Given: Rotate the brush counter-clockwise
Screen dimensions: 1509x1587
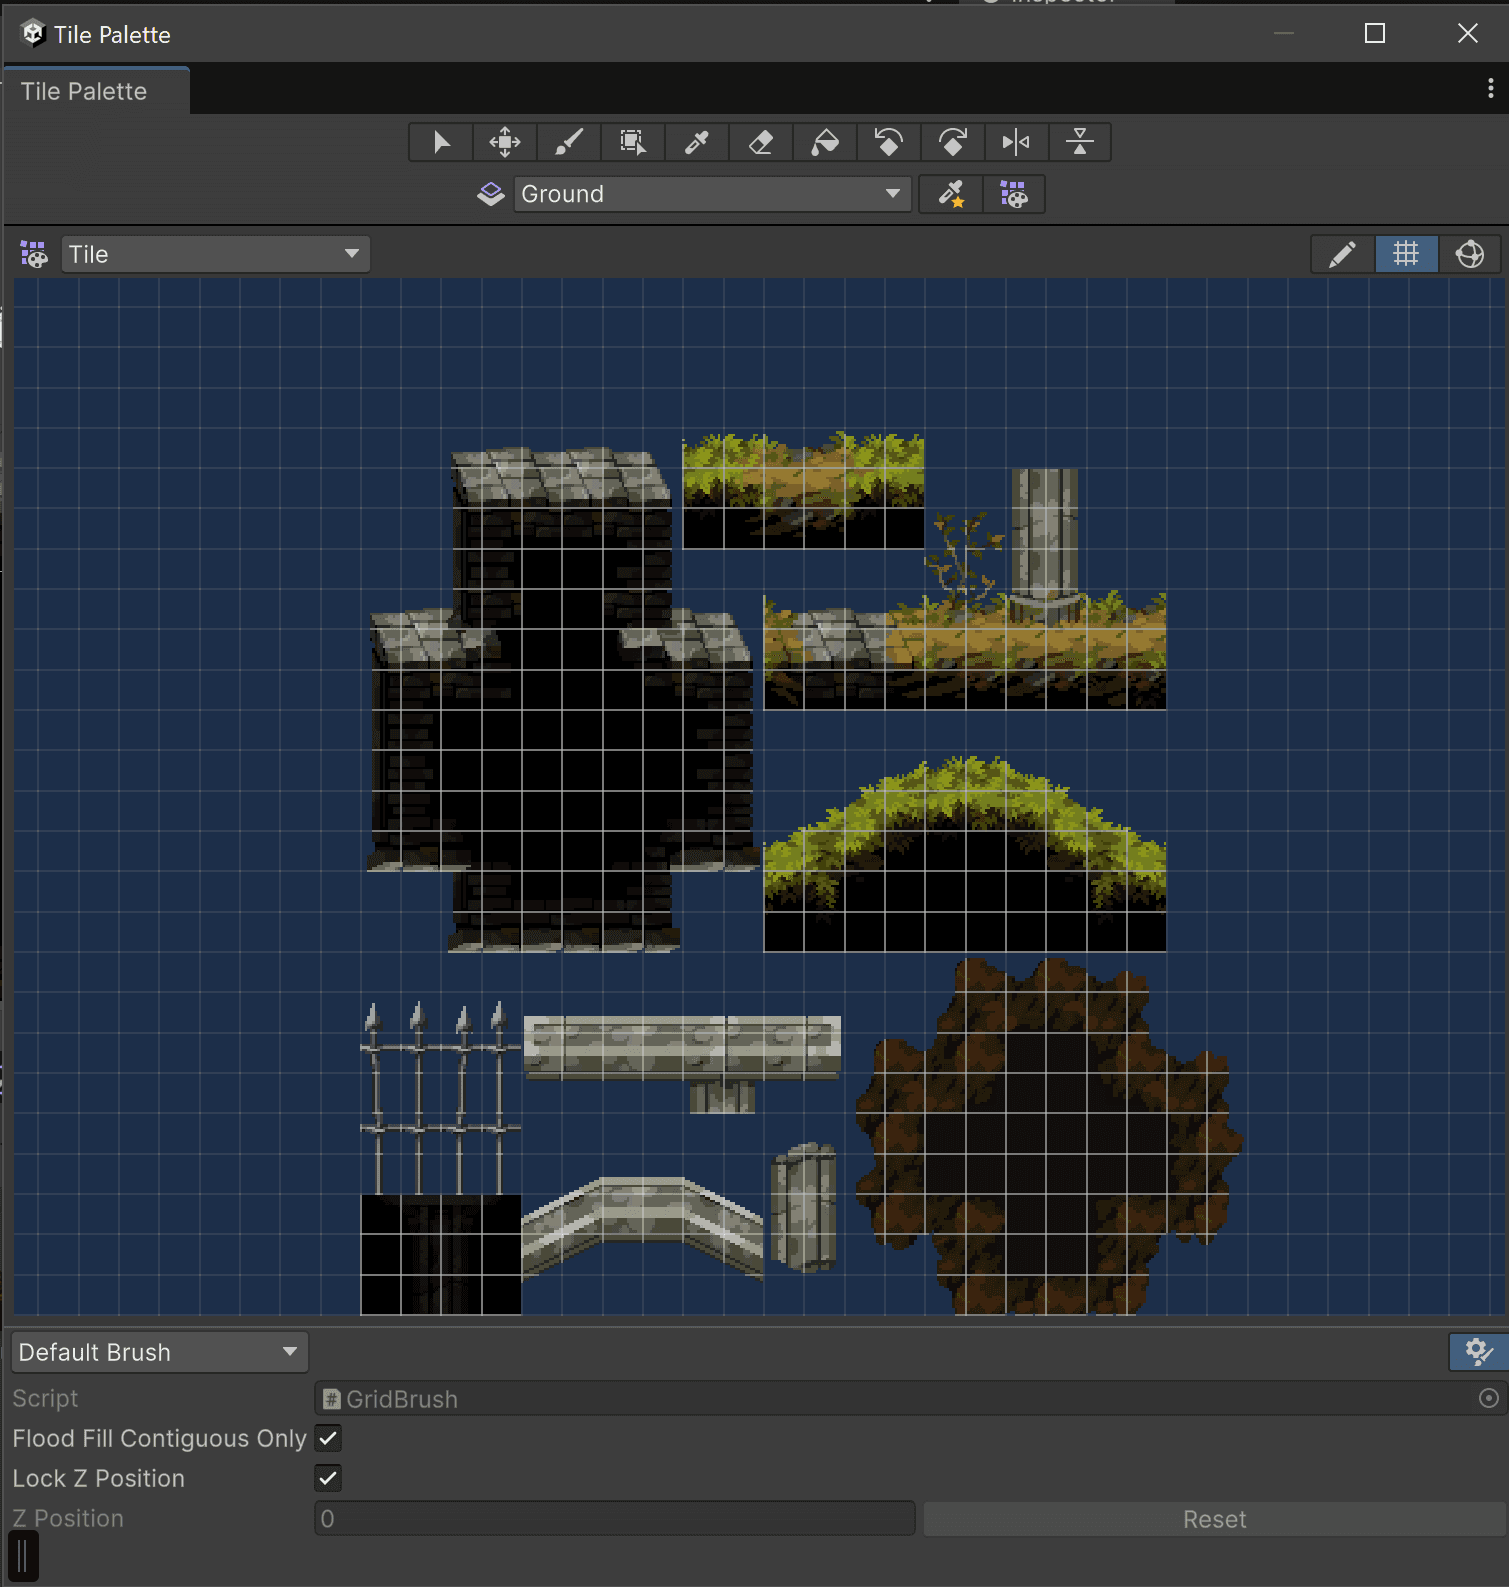Looking at the screenshot, I should click(888, 142).
